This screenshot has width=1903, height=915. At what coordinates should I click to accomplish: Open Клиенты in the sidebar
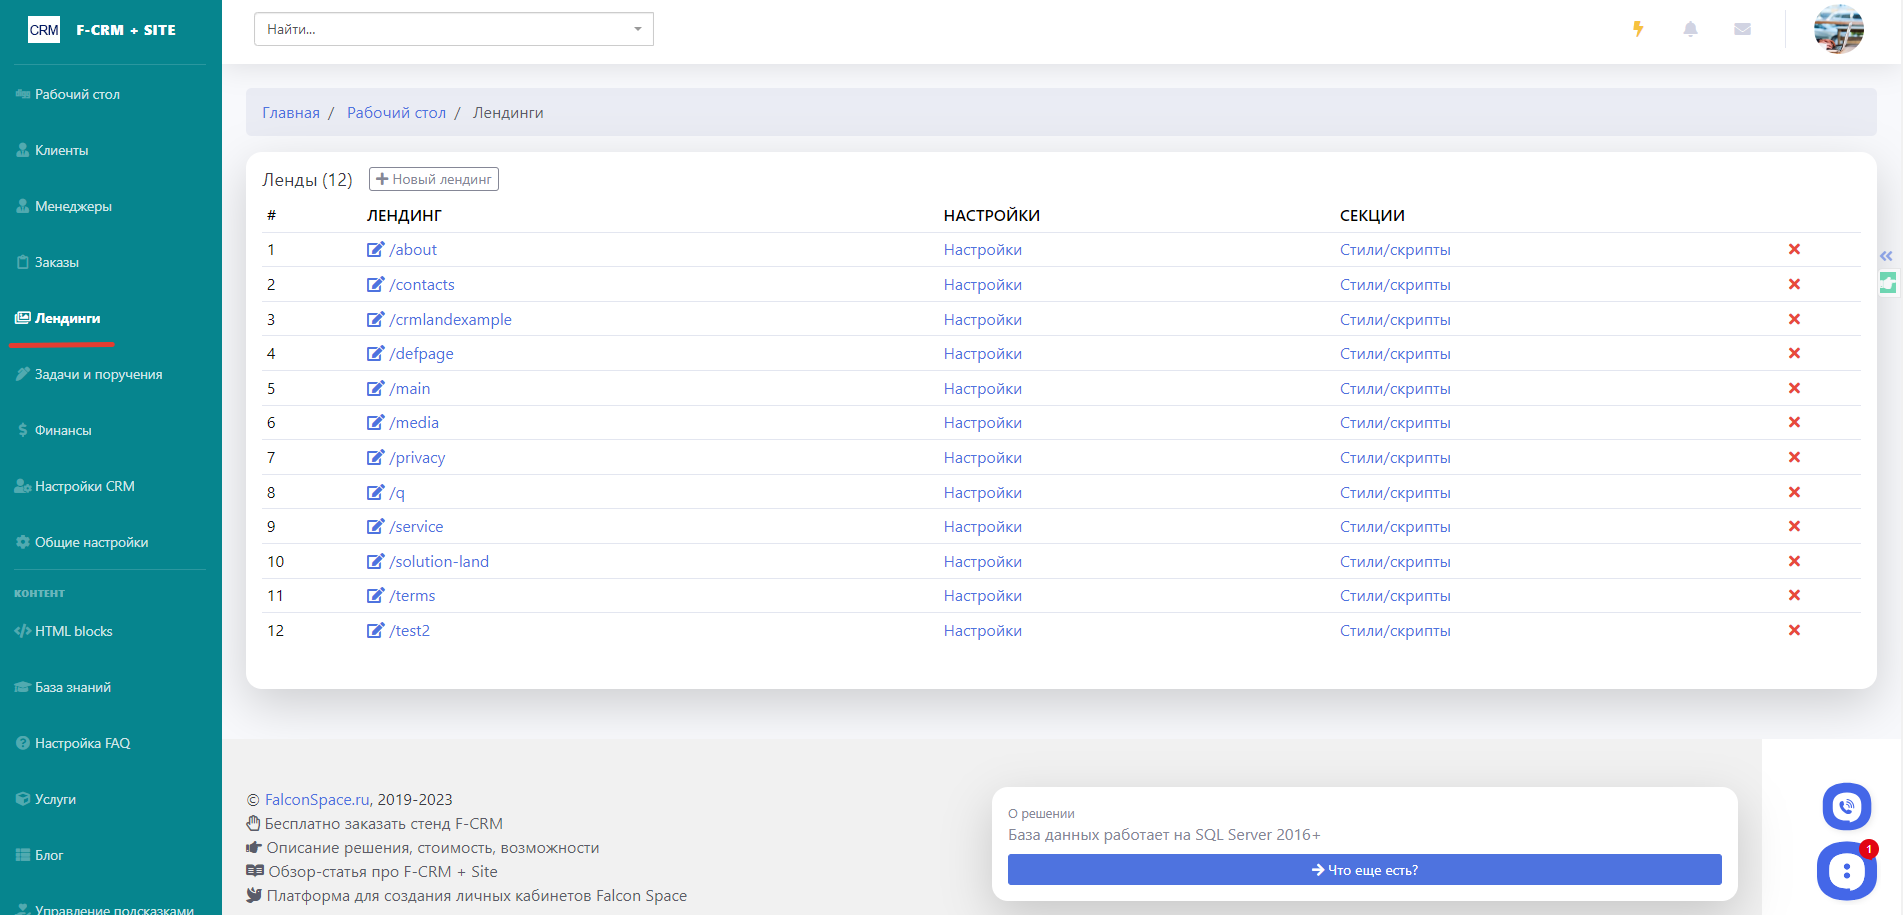click(61, 151)
